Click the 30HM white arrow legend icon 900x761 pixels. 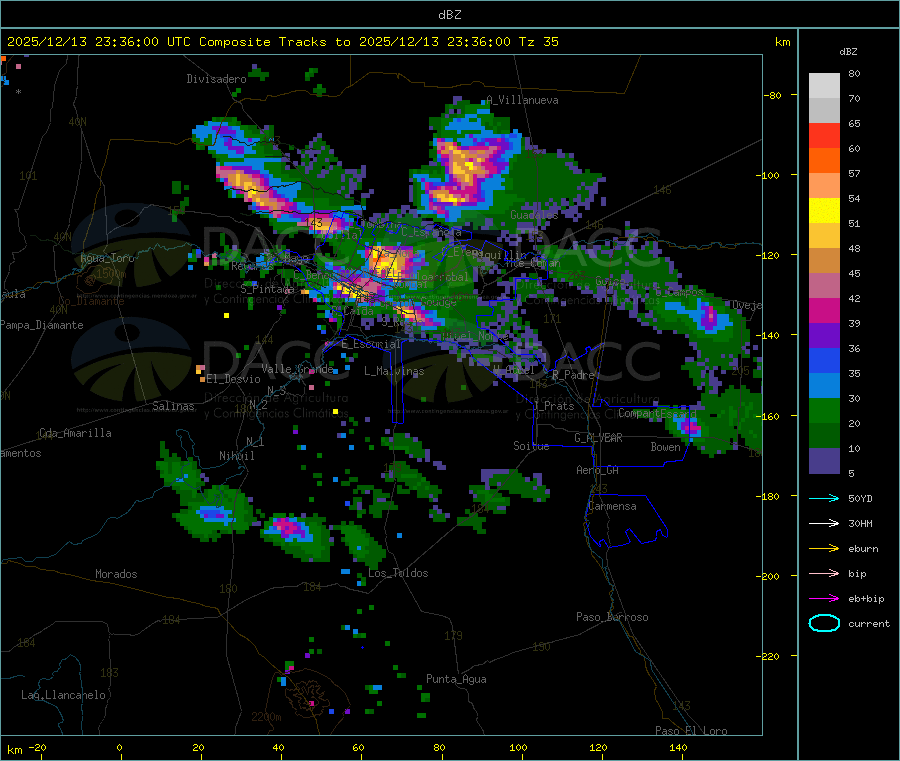click(824, 523)
